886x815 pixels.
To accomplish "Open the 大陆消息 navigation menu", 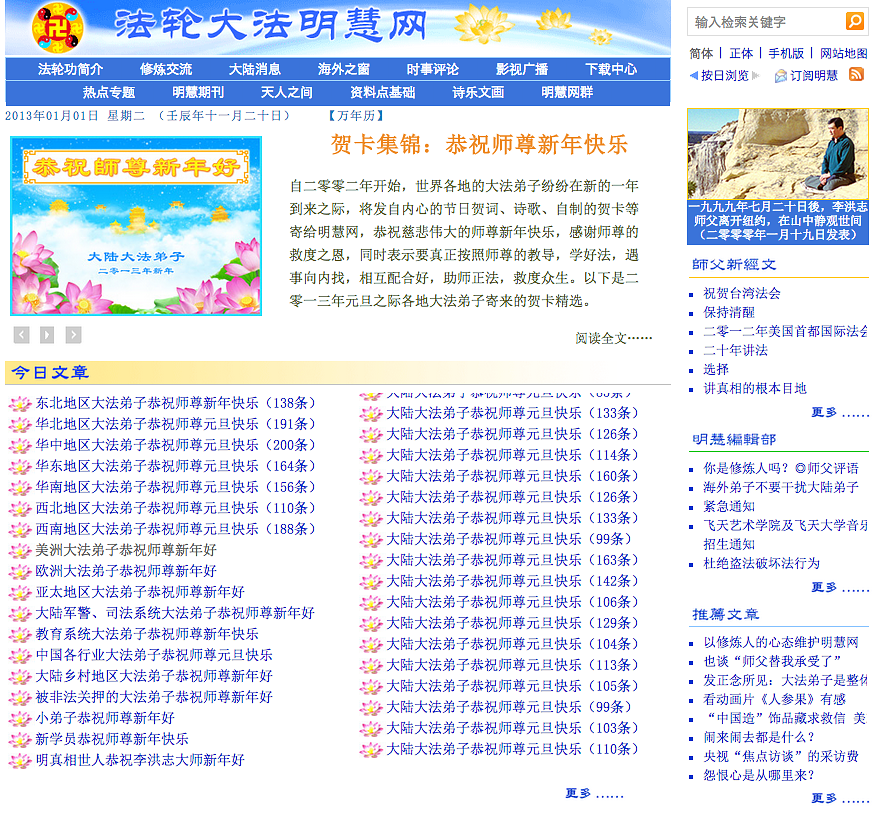I will point(254,69).
